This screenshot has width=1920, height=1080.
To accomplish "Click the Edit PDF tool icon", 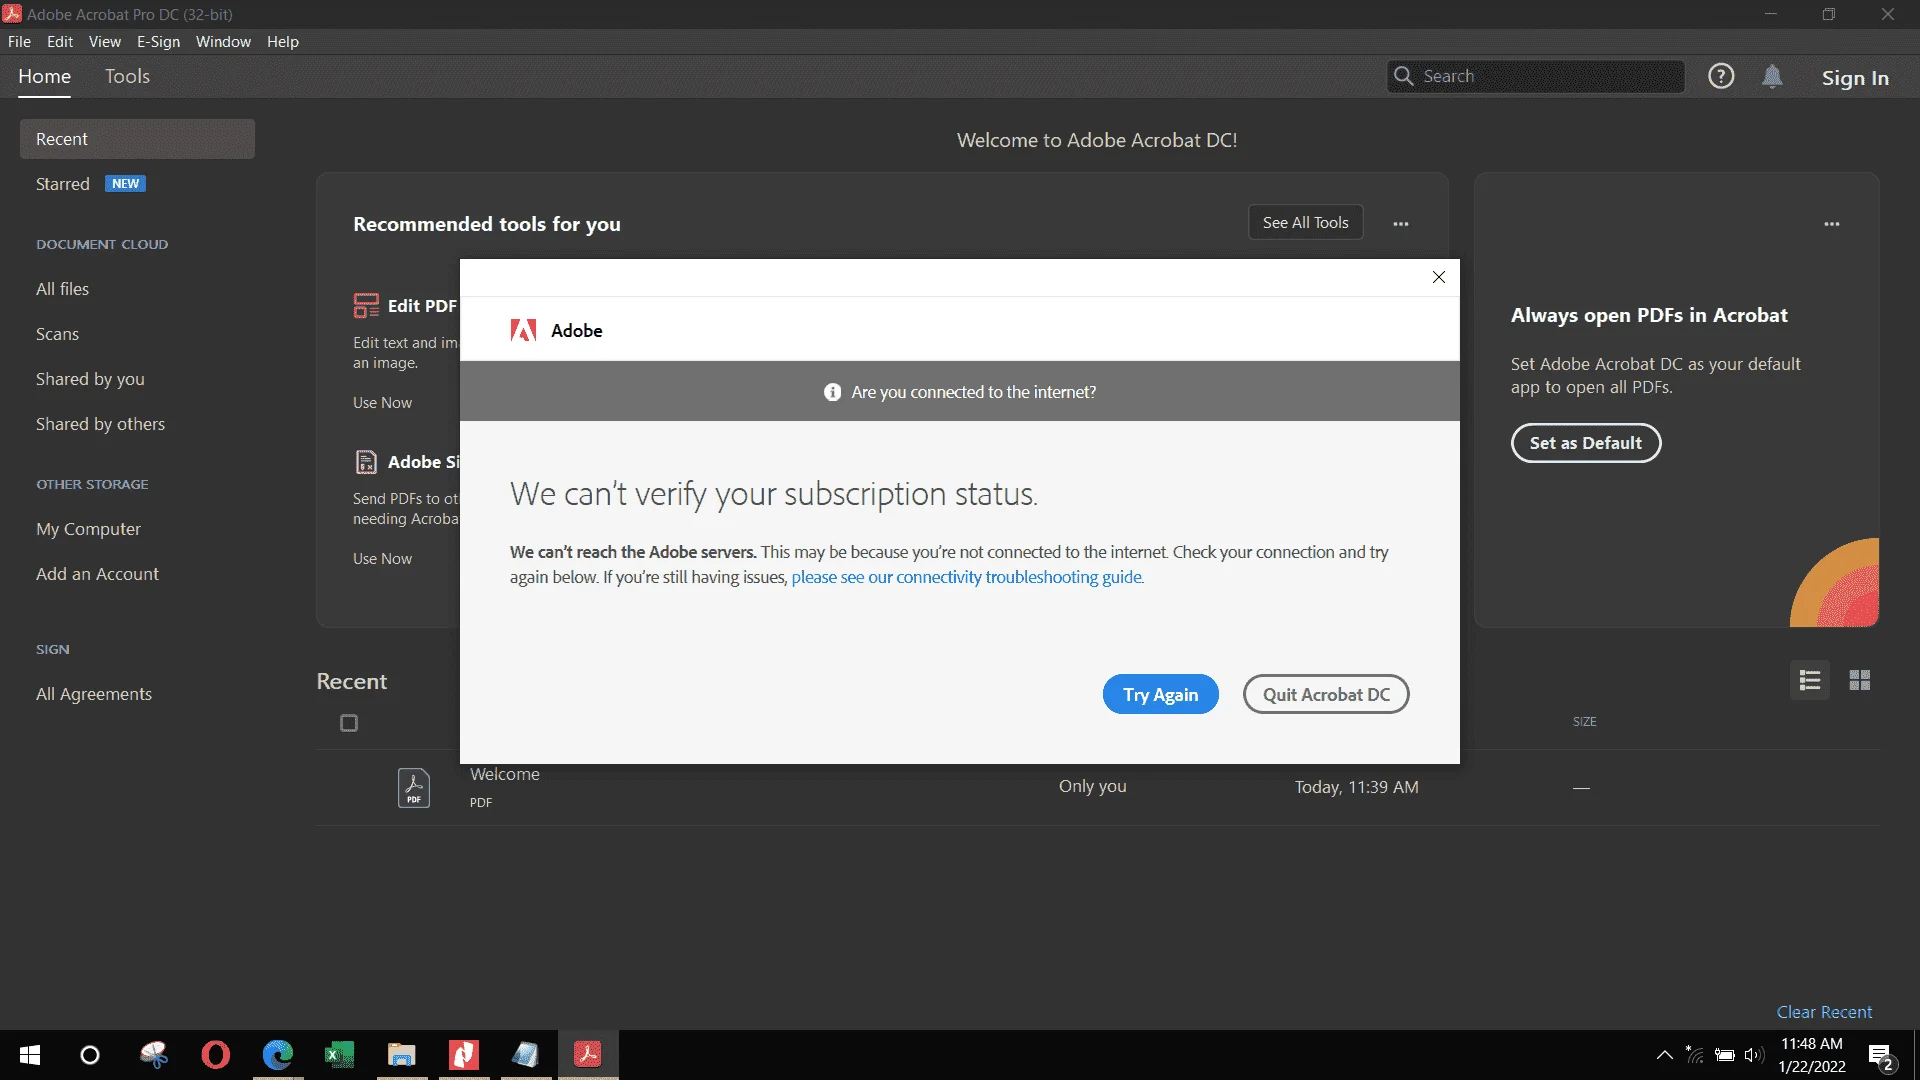I will tap(366, 305).
